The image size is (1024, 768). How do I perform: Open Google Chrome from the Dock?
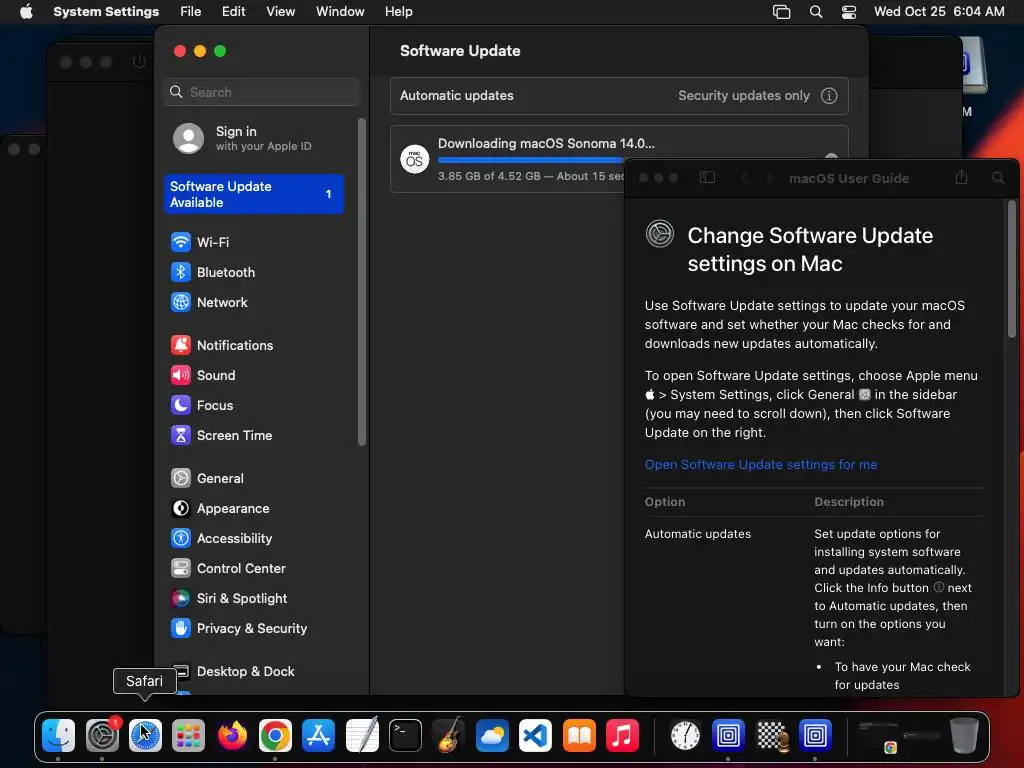coord(275,735)
